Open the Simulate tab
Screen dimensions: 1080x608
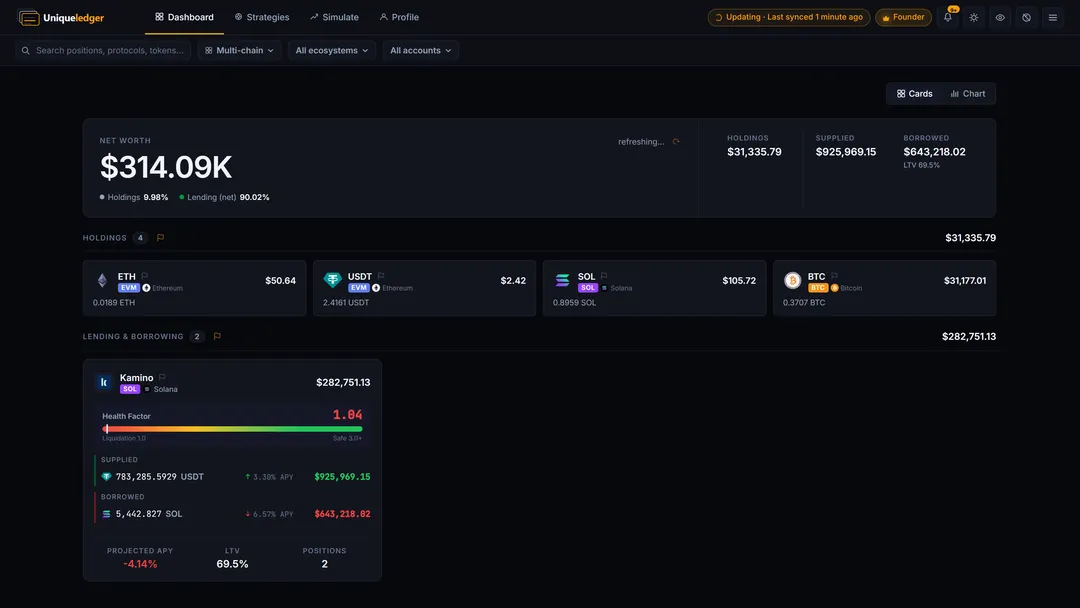pyautogui.click(x=334, y=17)
